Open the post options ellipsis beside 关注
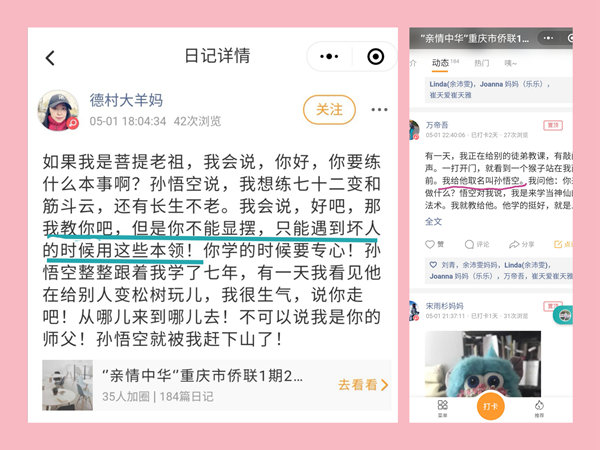The height and width of the screenshot is (450, 600). [x=379, y=110]
